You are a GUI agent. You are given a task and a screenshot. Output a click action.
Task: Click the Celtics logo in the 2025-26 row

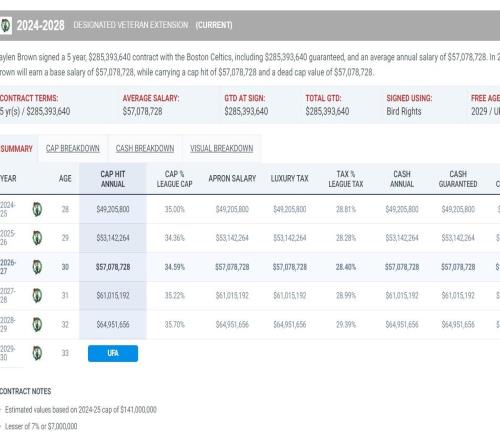pyautogui.click(x=37, y=238)
